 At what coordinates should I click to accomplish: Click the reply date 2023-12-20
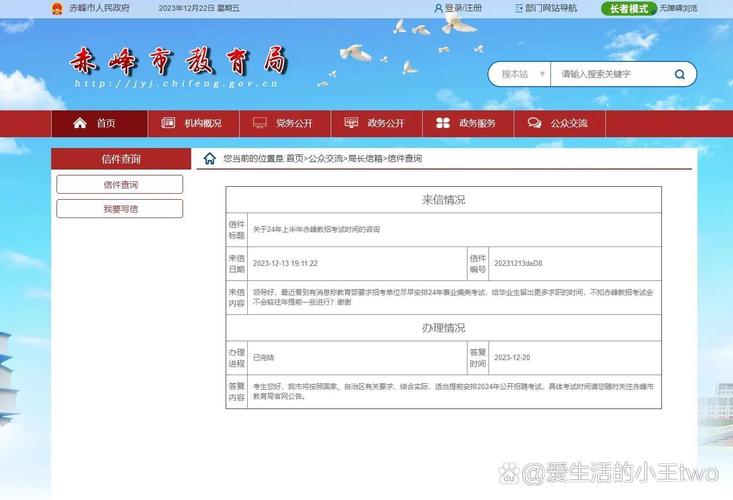(512, 357)
